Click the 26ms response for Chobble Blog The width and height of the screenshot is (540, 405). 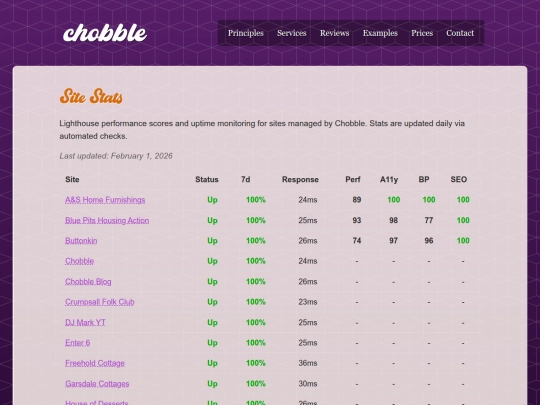coord(308,281)
